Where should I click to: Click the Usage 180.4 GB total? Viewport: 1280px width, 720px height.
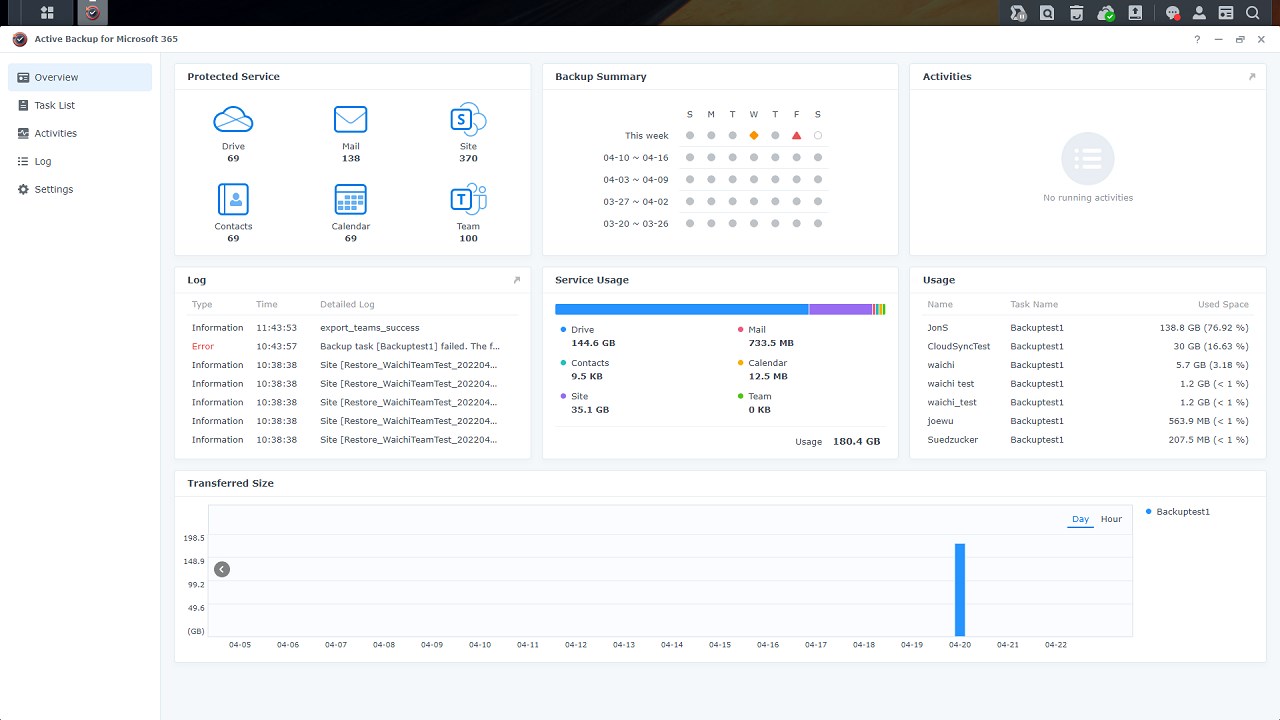coord(838,441)
